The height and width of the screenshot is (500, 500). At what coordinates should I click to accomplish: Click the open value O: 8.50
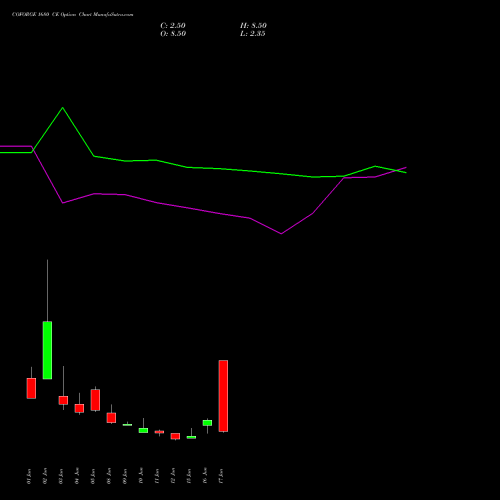pyautogui.click(x=173, y=34)
